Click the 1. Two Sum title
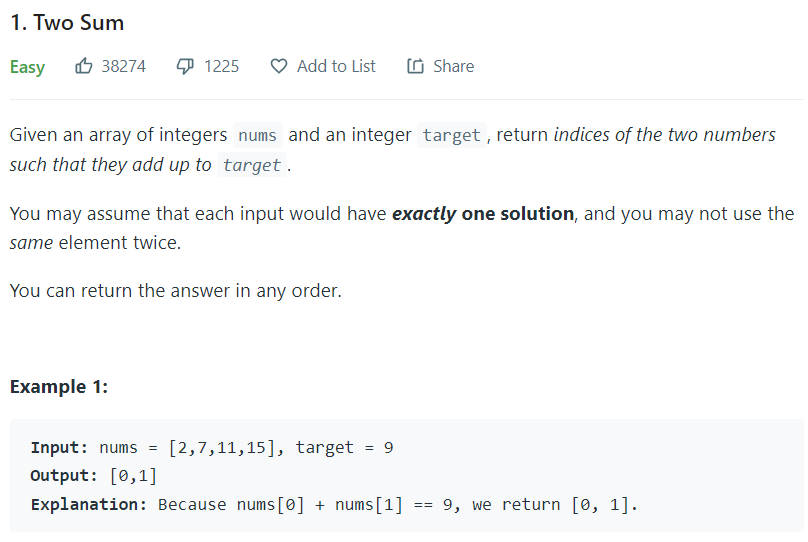This screenshot has width=808, height=542. click(67, 23)
